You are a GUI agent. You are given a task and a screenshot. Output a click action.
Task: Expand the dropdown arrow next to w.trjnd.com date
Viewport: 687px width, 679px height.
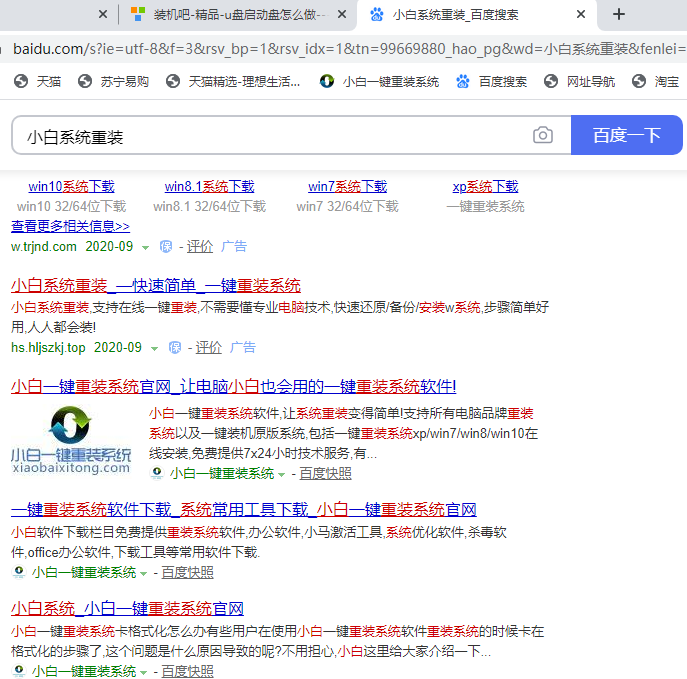tap(145, 247)
